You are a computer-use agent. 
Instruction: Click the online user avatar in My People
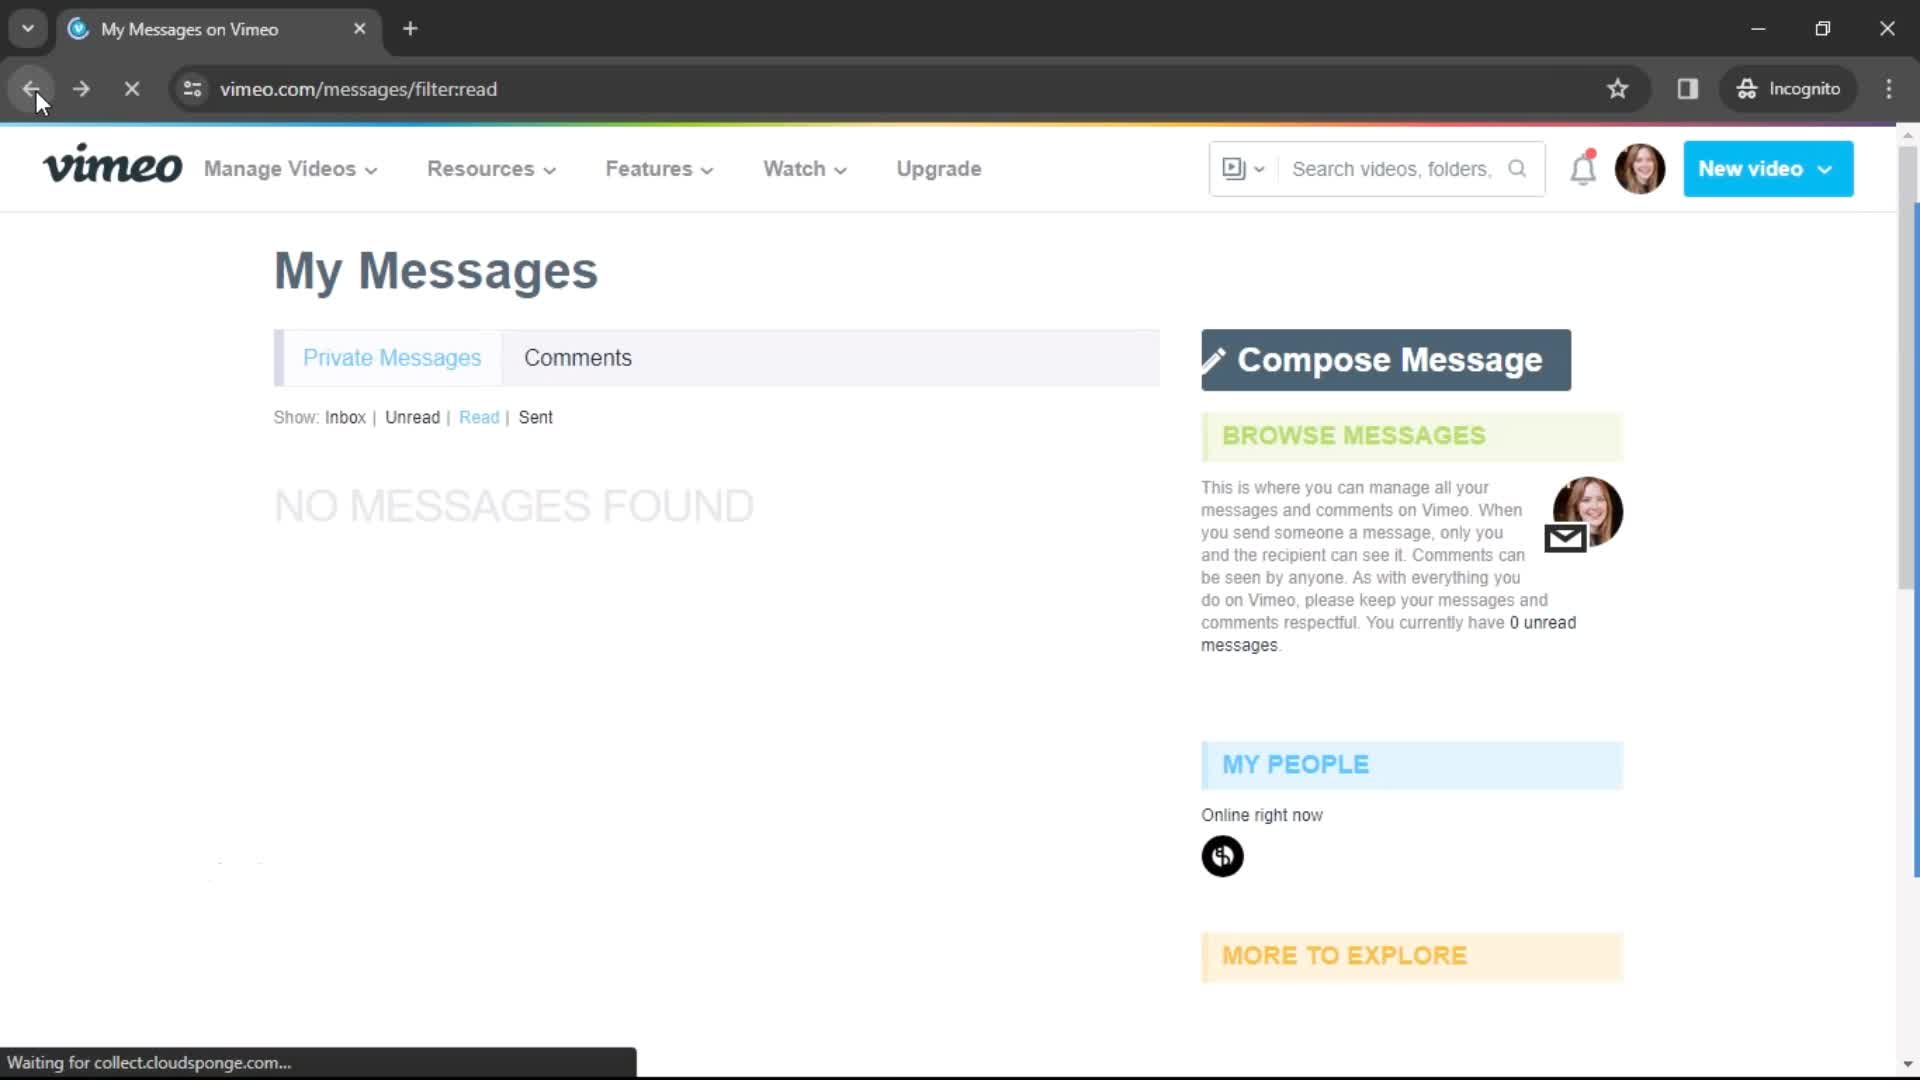click(1222, 855)
